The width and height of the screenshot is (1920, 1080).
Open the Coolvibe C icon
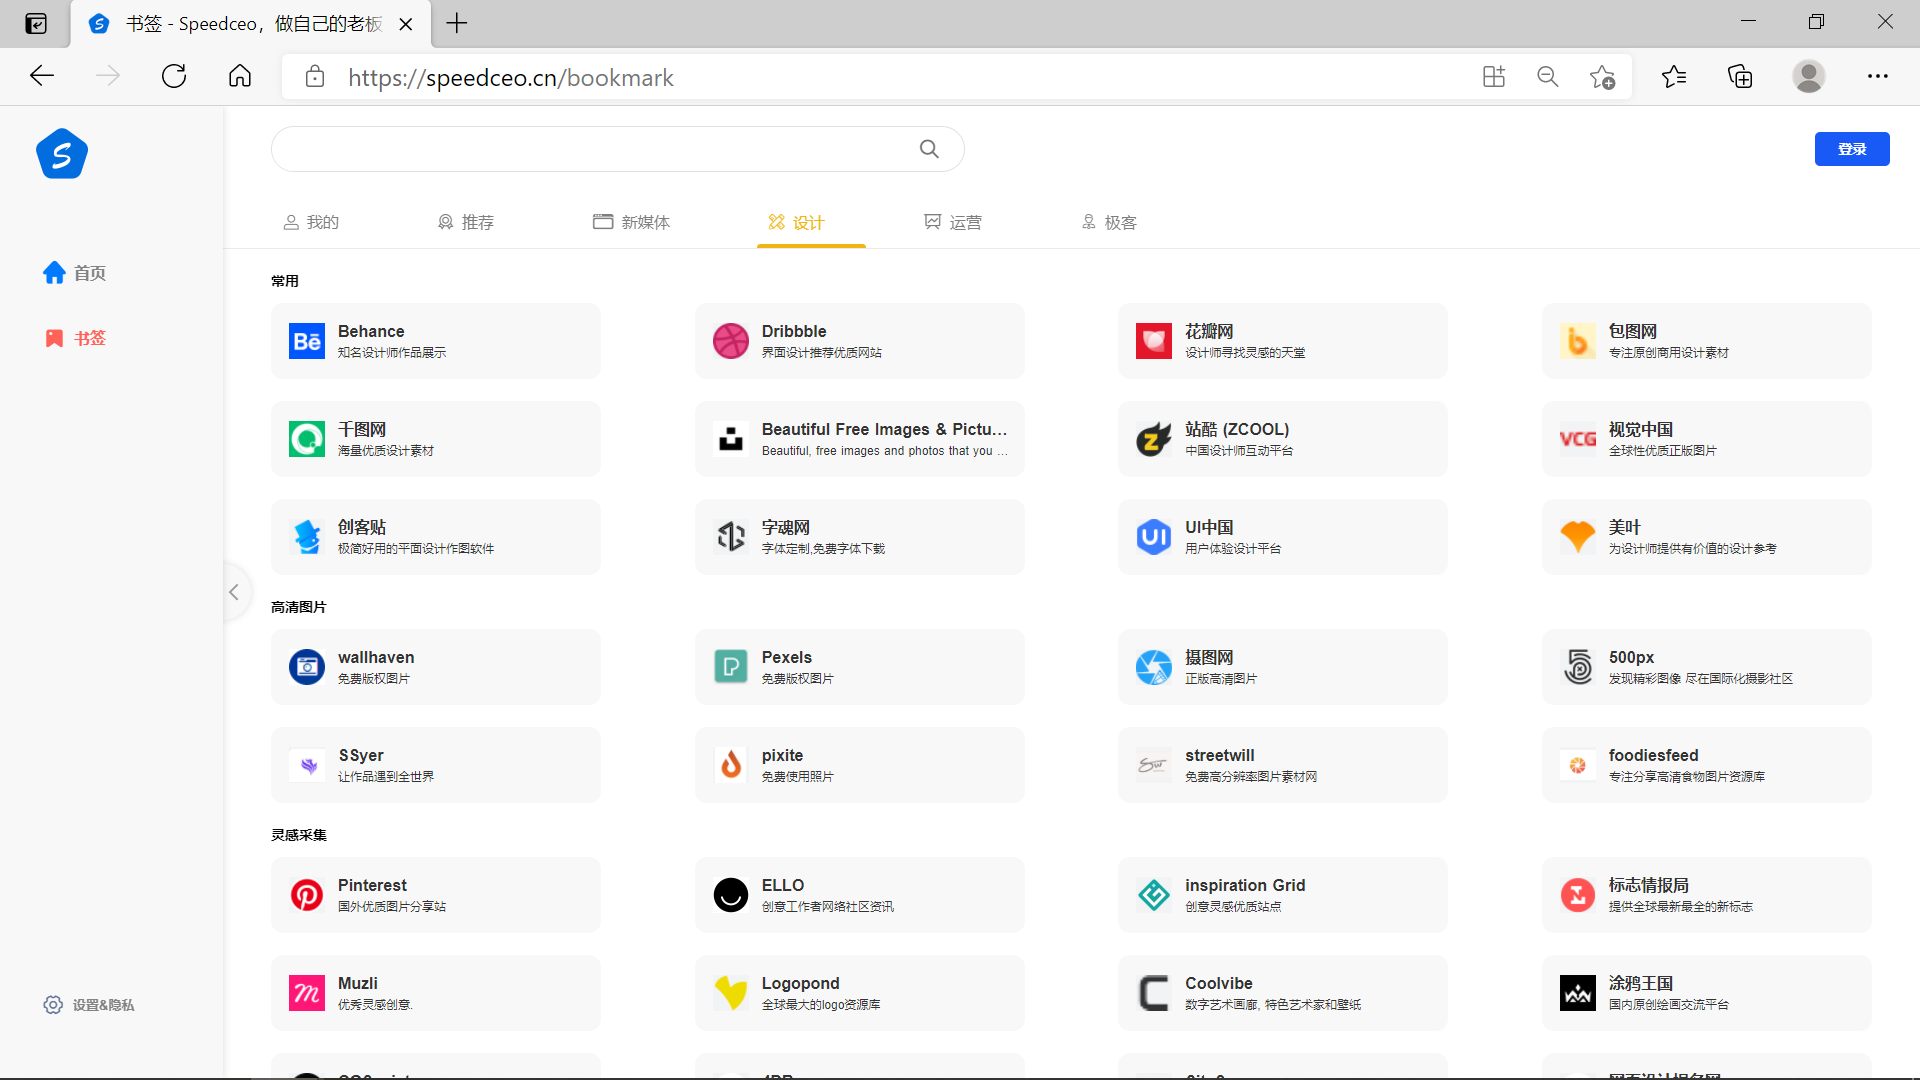1154,993
